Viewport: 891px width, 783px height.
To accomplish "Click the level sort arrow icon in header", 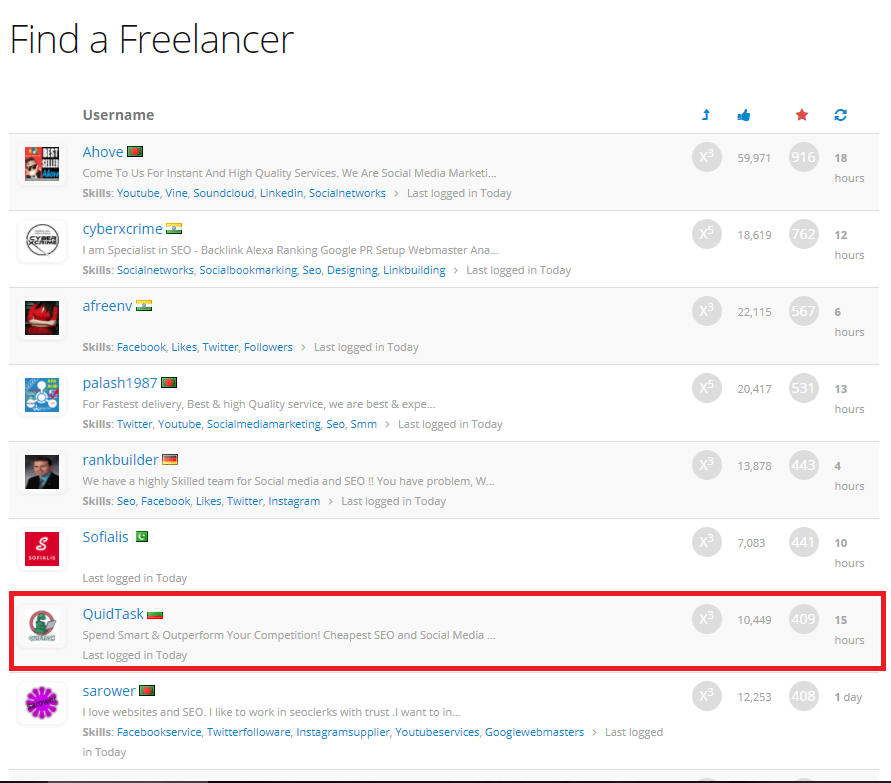I will [x=706, y=115].
